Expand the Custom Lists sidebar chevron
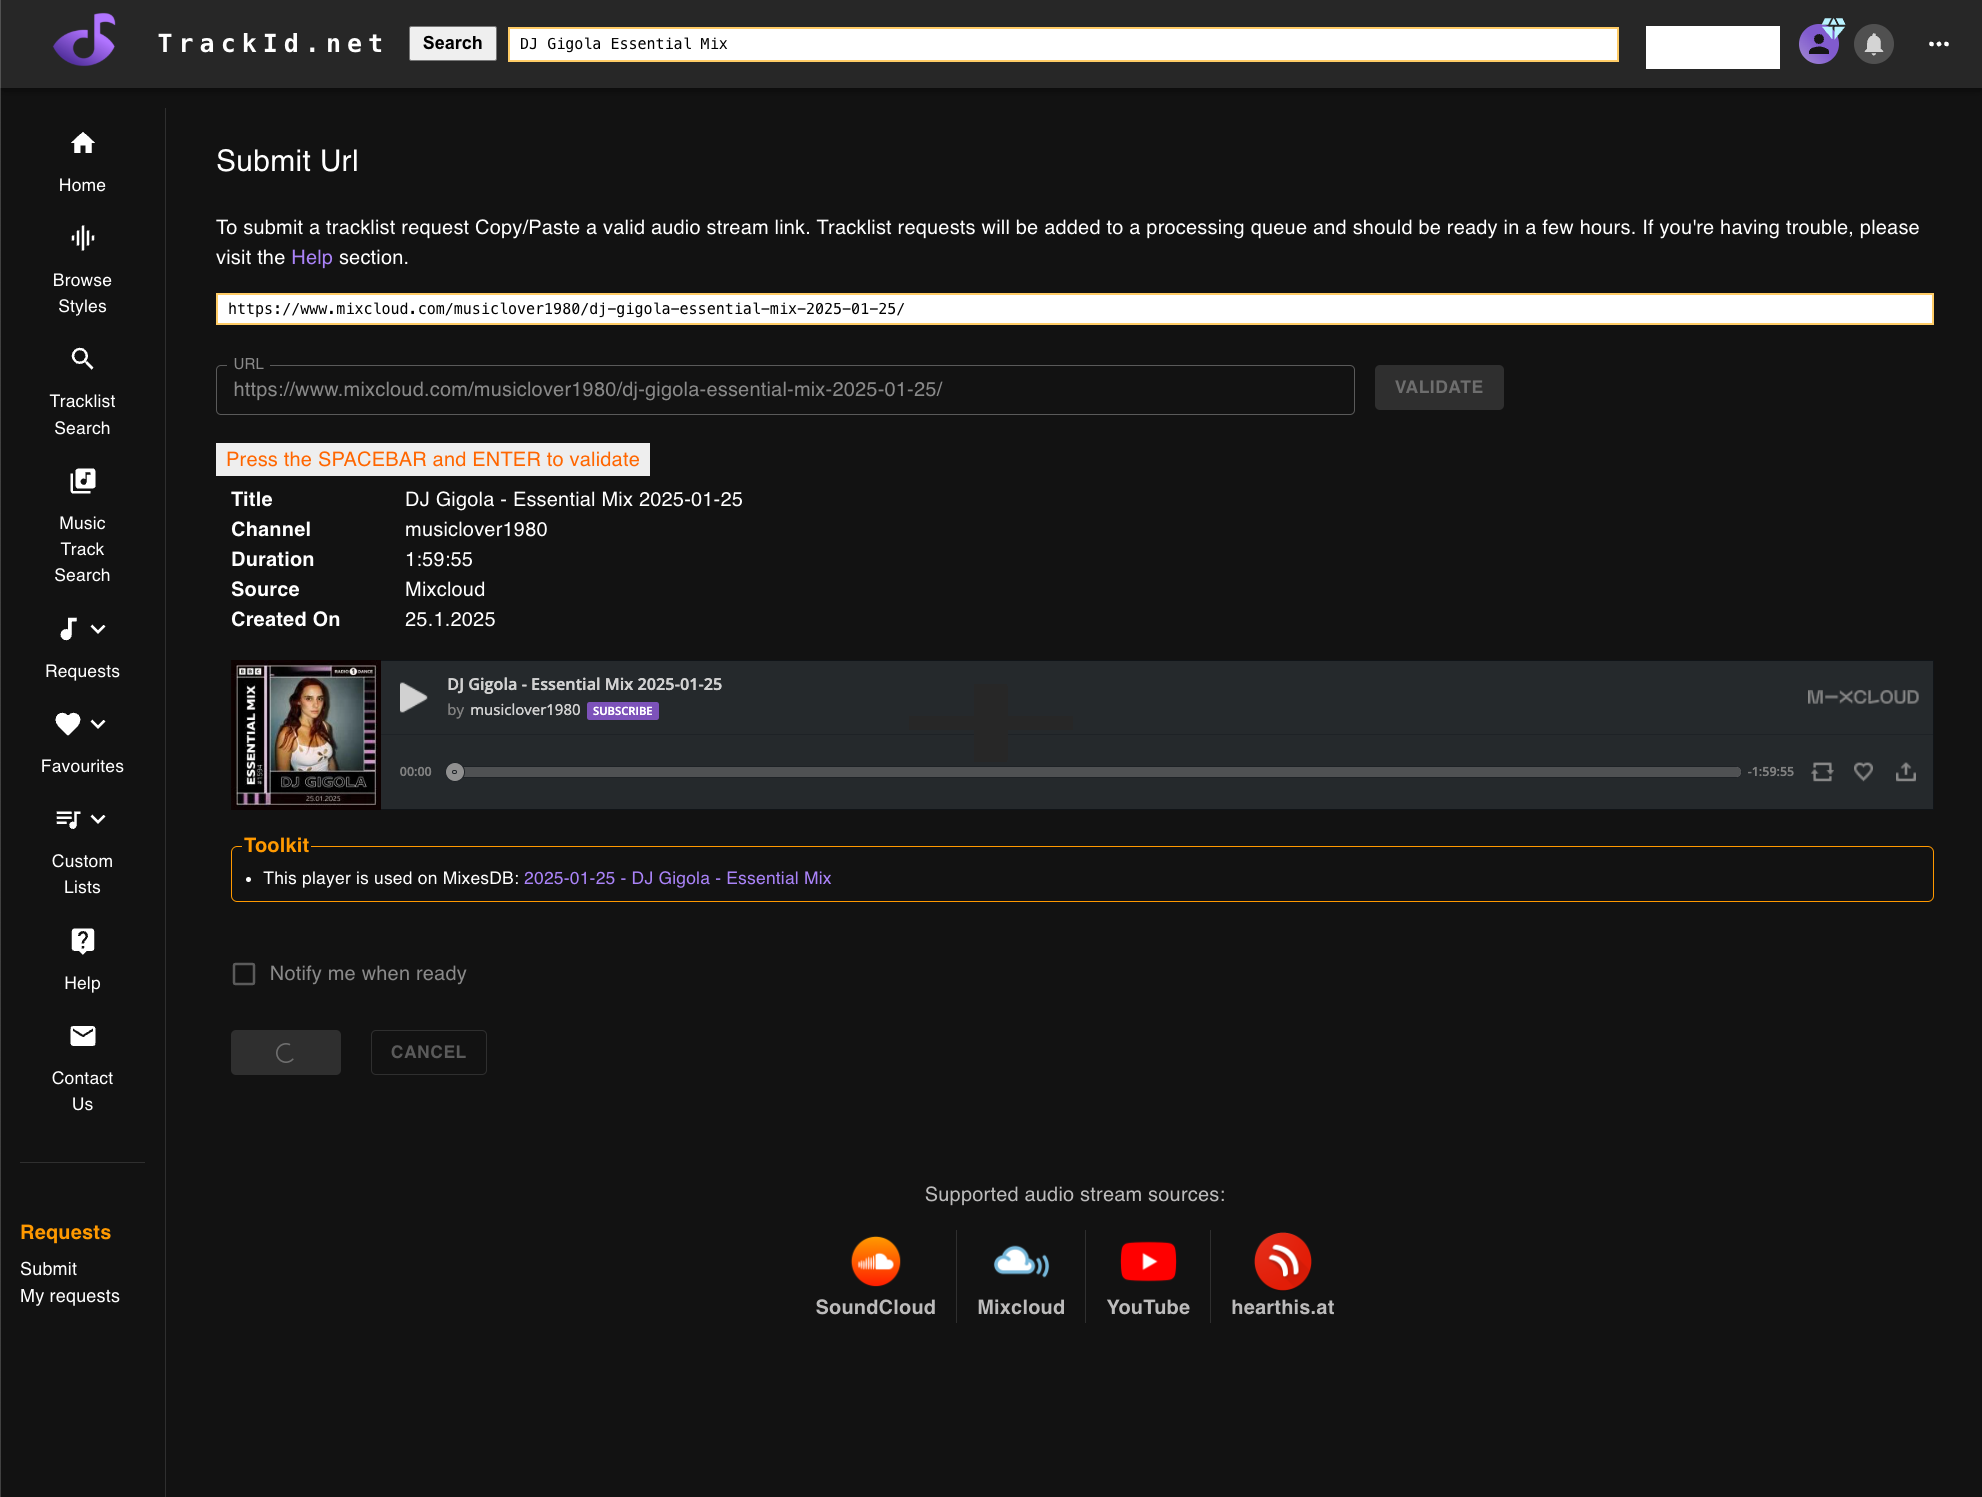This screenshot has height=1497, width=1982. (98, 819)
